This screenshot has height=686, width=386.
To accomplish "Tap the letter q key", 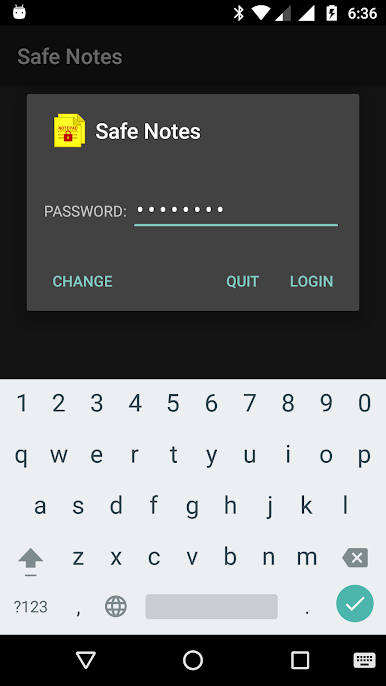I will tap(21, 455).
